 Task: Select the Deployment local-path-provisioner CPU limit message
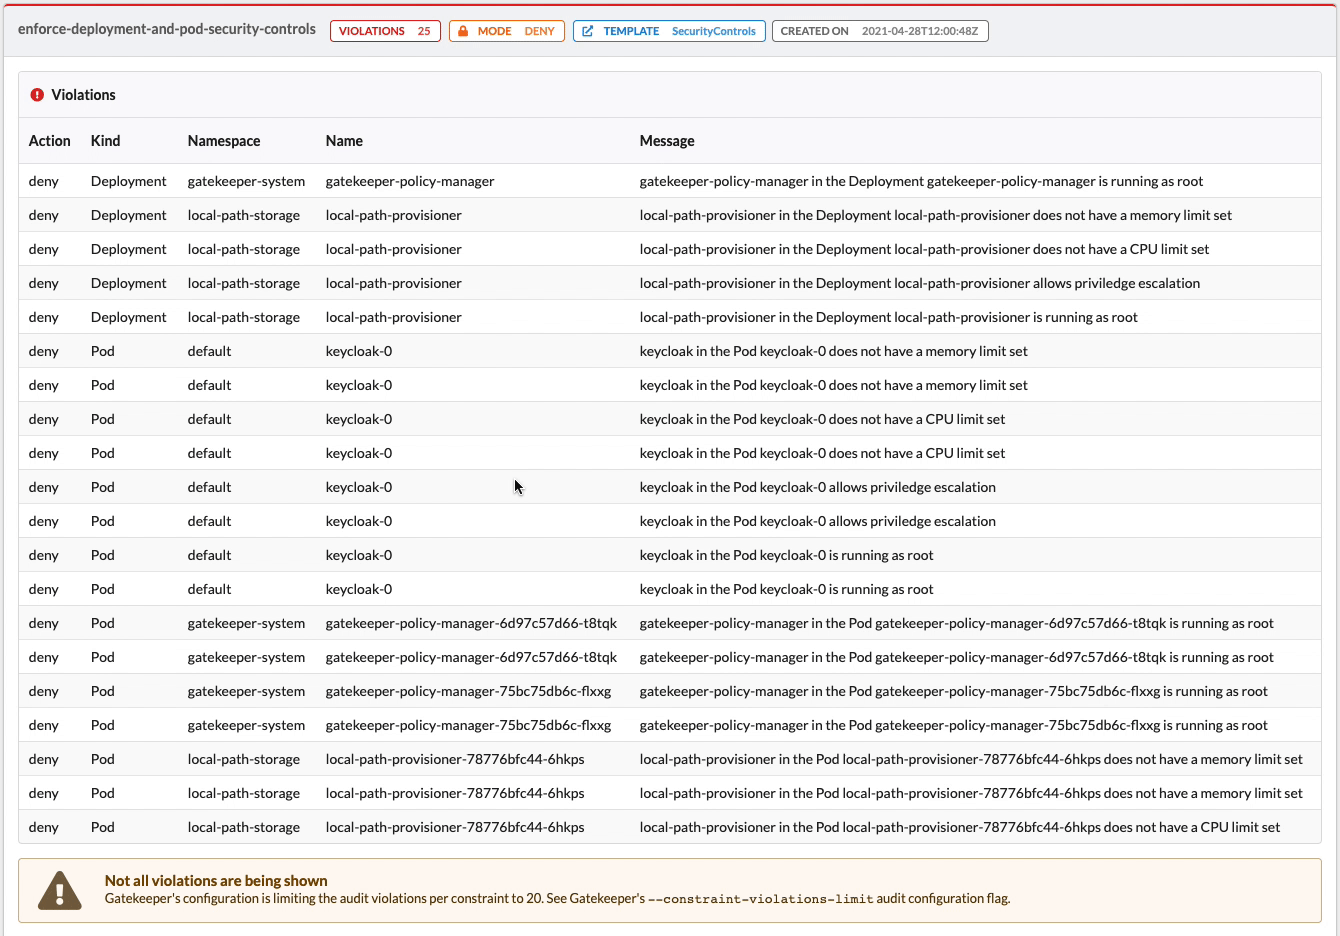coord(924,249)
